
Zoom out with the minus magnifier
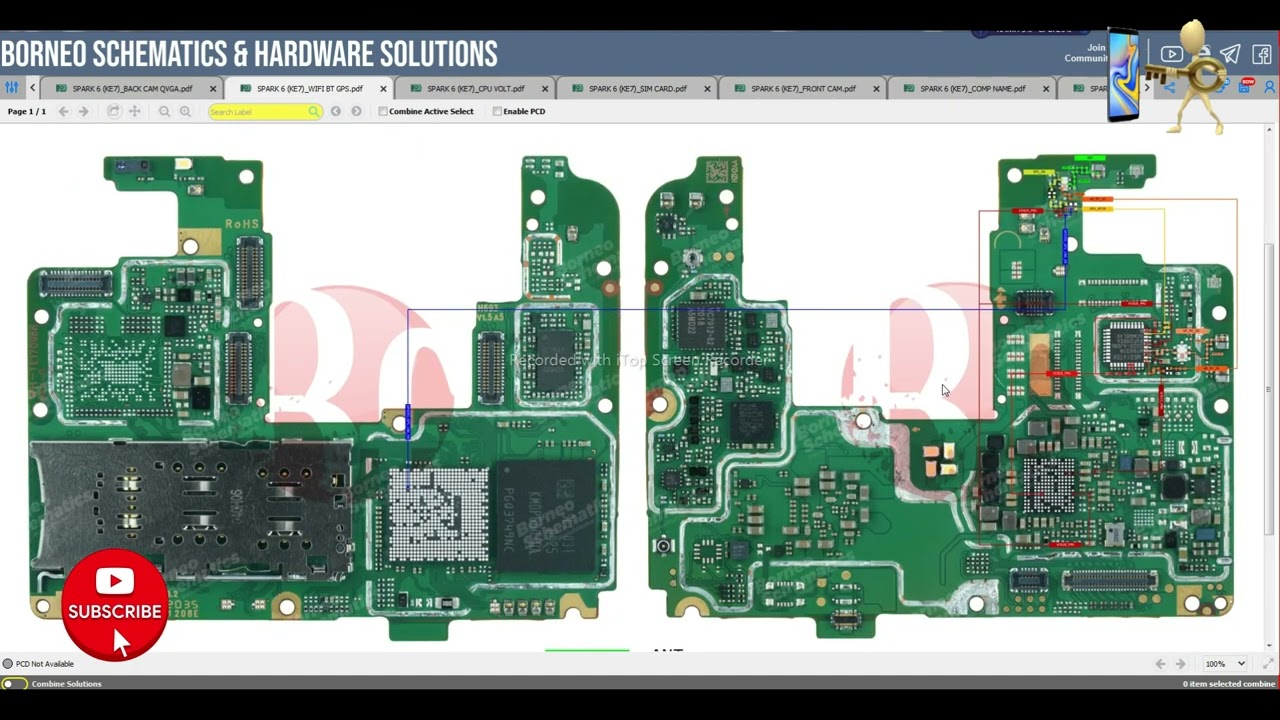pos(164,111)
